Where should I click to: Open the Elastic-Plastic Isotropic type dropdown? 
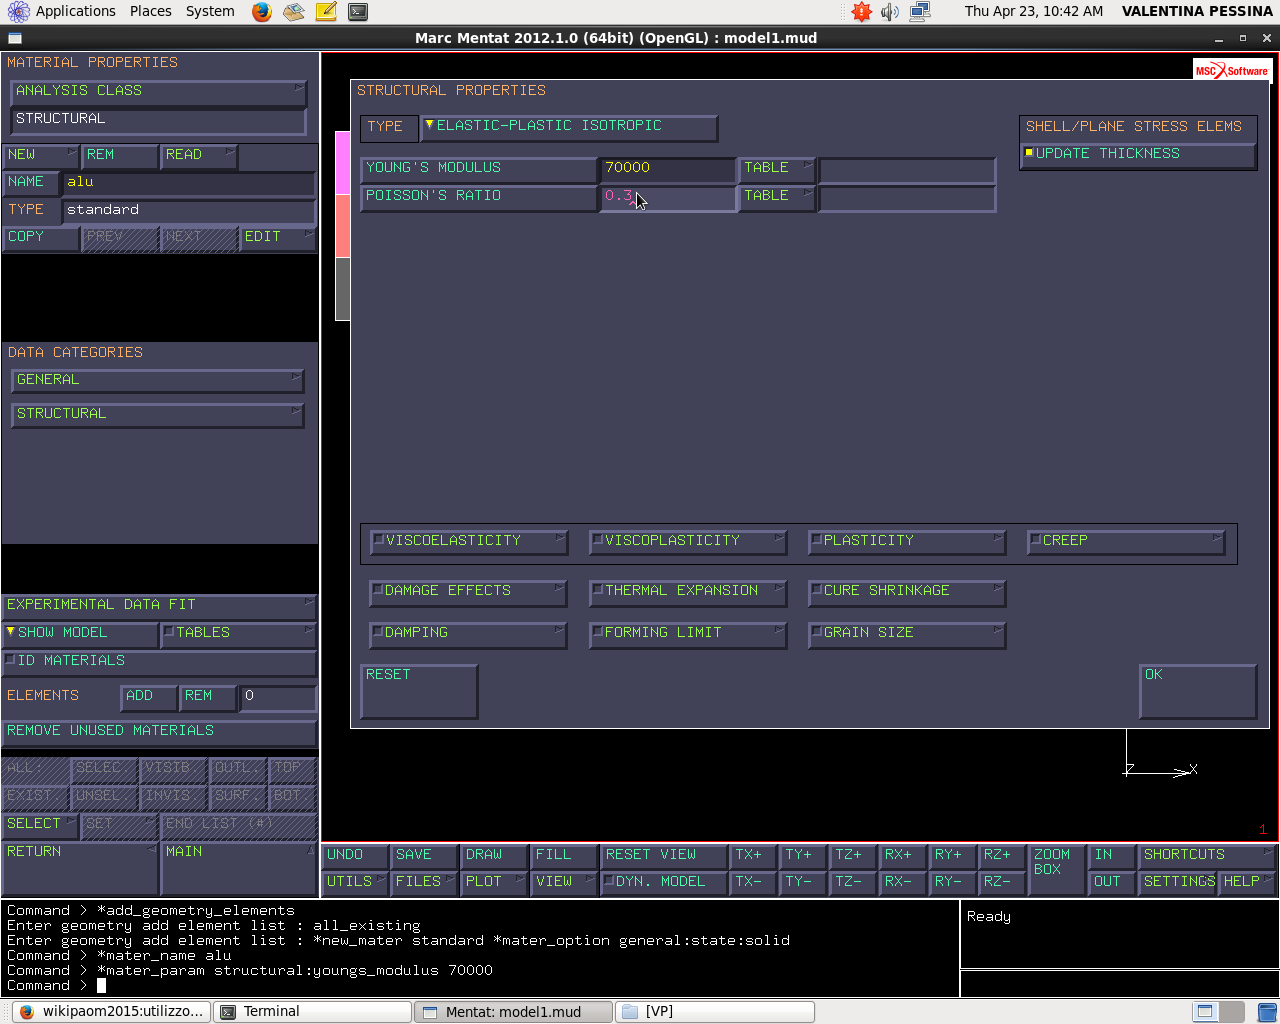pos(568,127)
